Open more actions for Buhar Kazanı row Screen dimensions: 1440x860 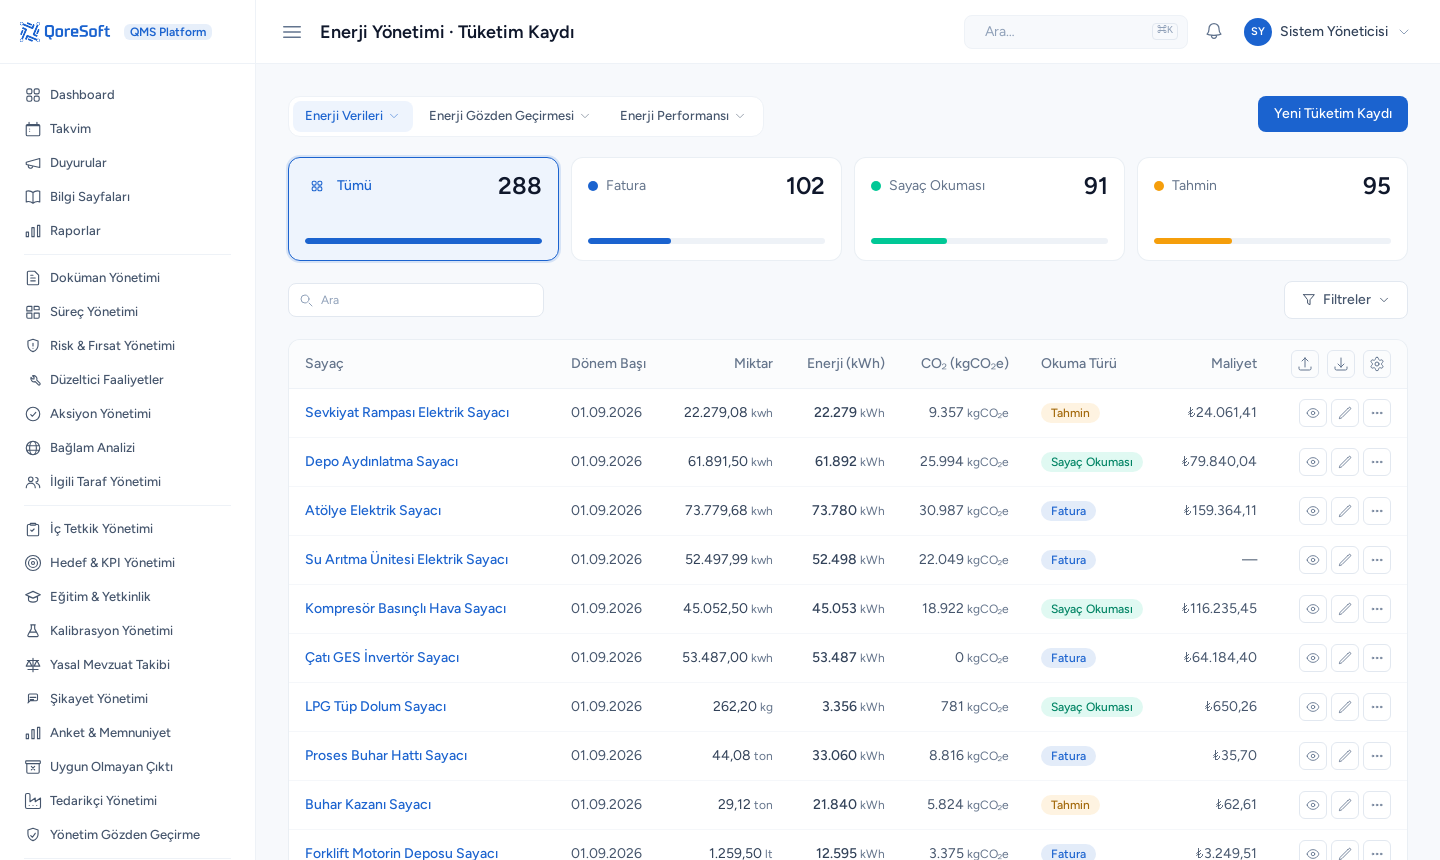(1377, 805)
